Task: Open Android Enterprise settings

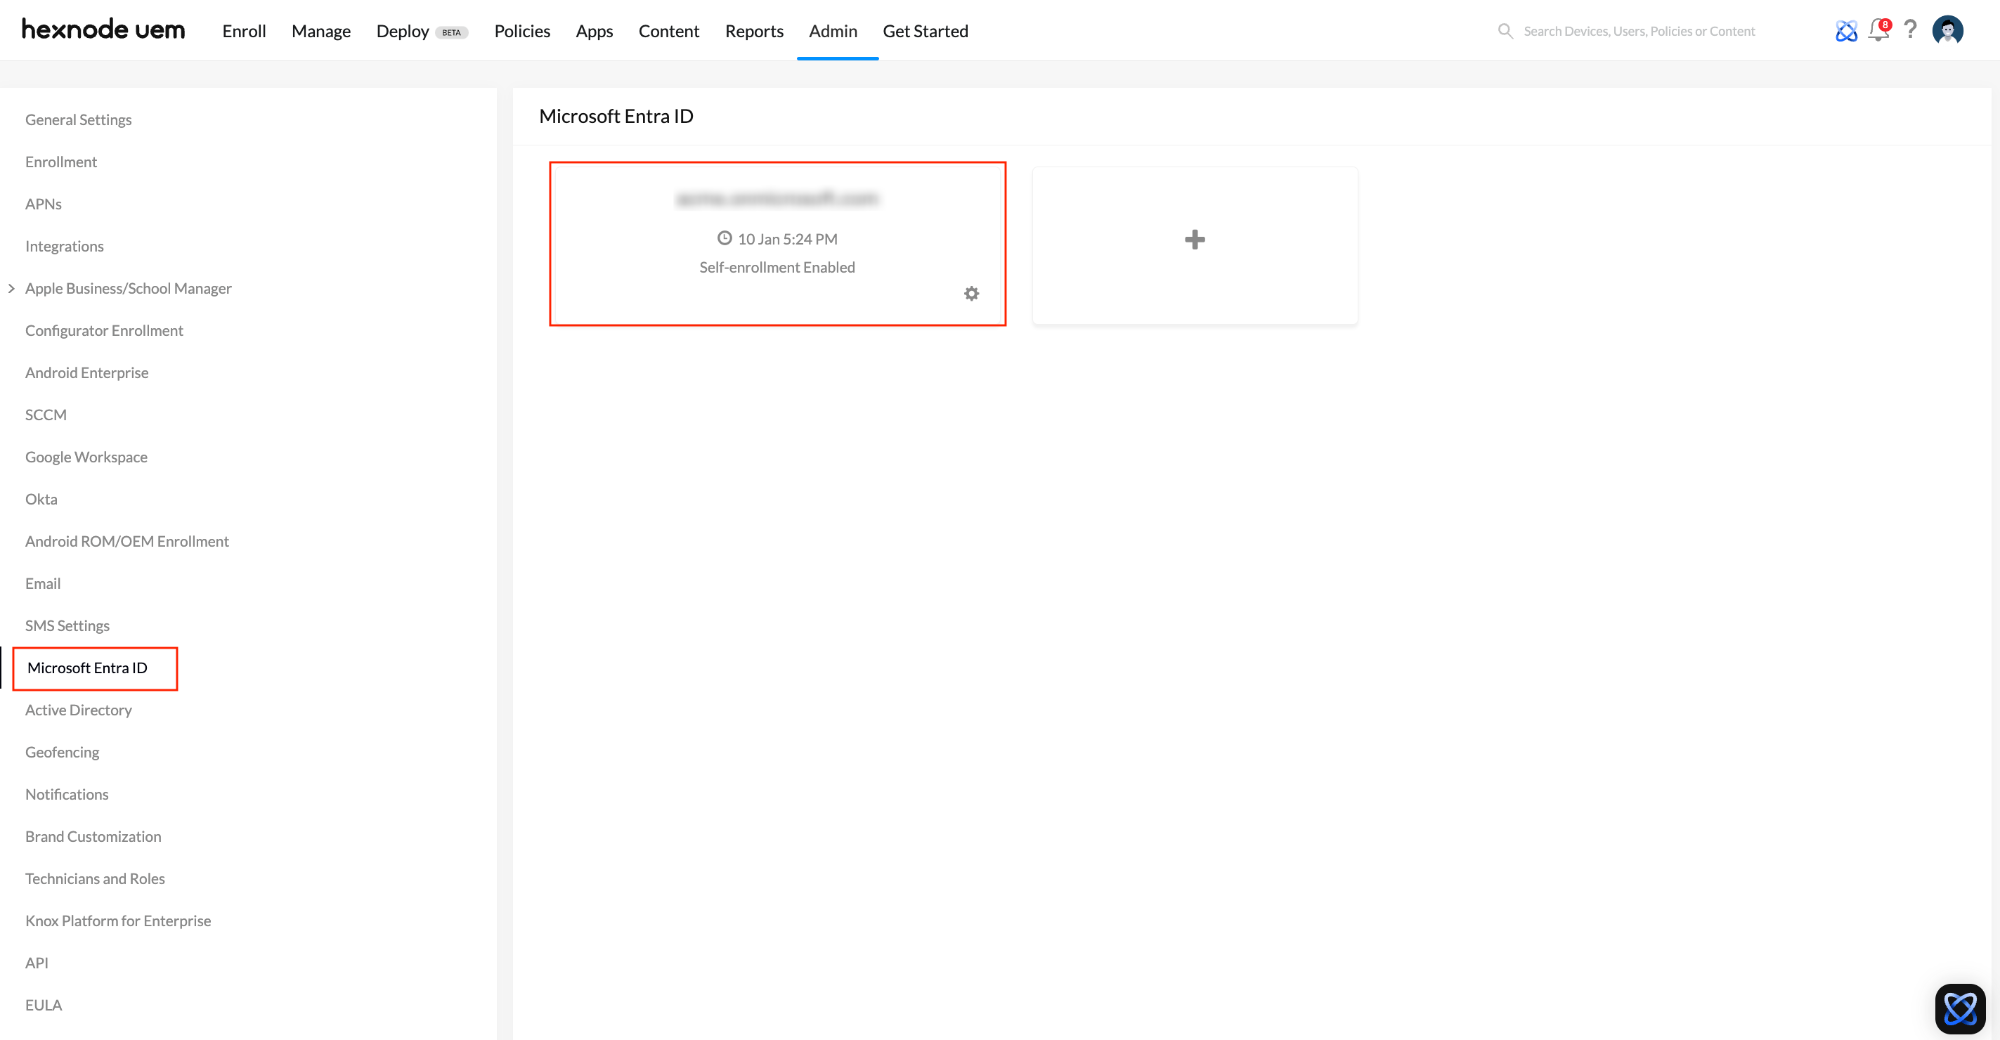Action: pos(87,372)
